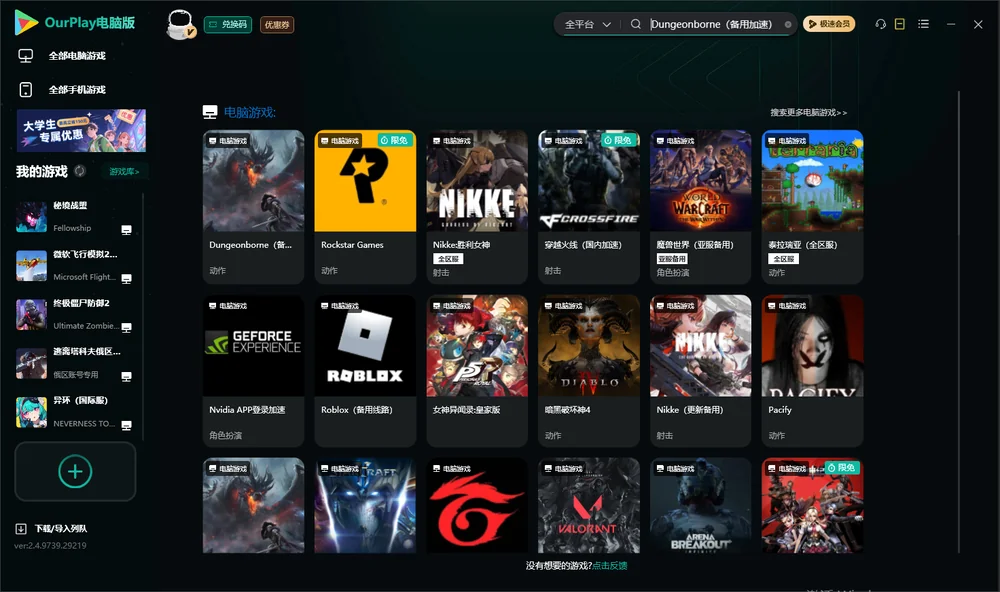Open the Nvidia APP登录加速 GeForce card
This screenshot has width=1000, height=592.
tap(253, 371)
